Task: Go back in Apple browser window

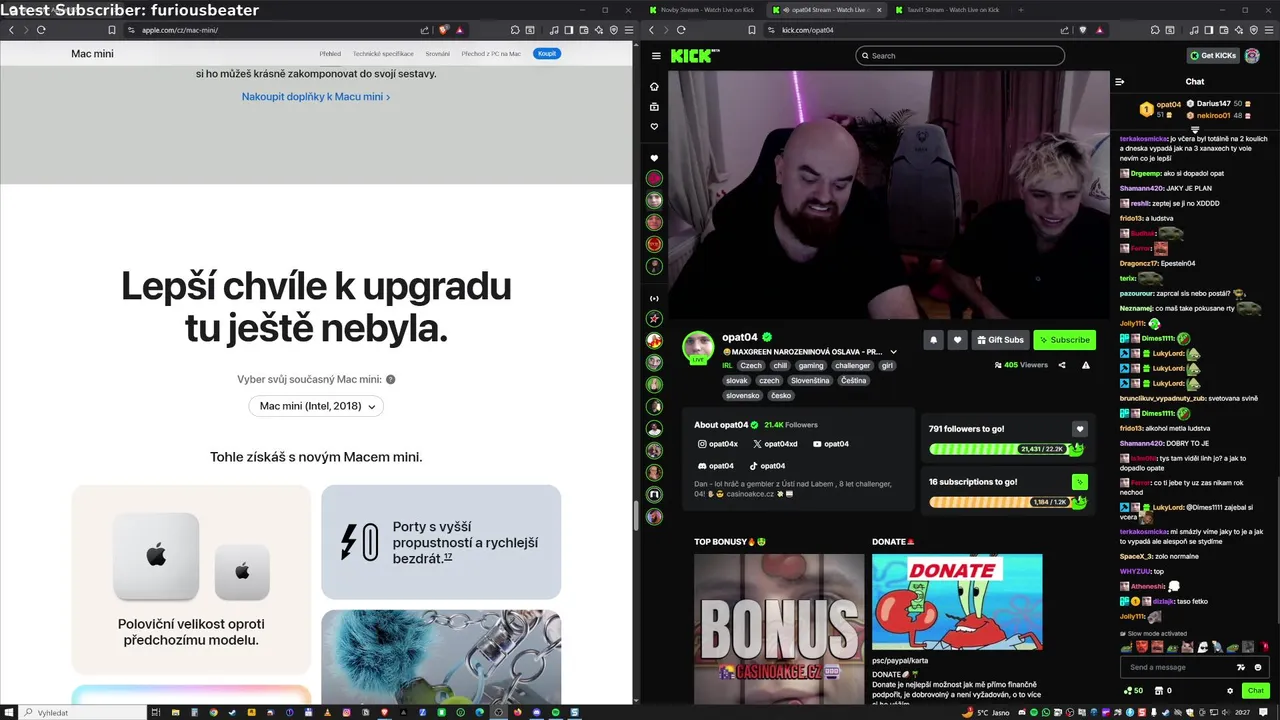Action: coord(11,30)
